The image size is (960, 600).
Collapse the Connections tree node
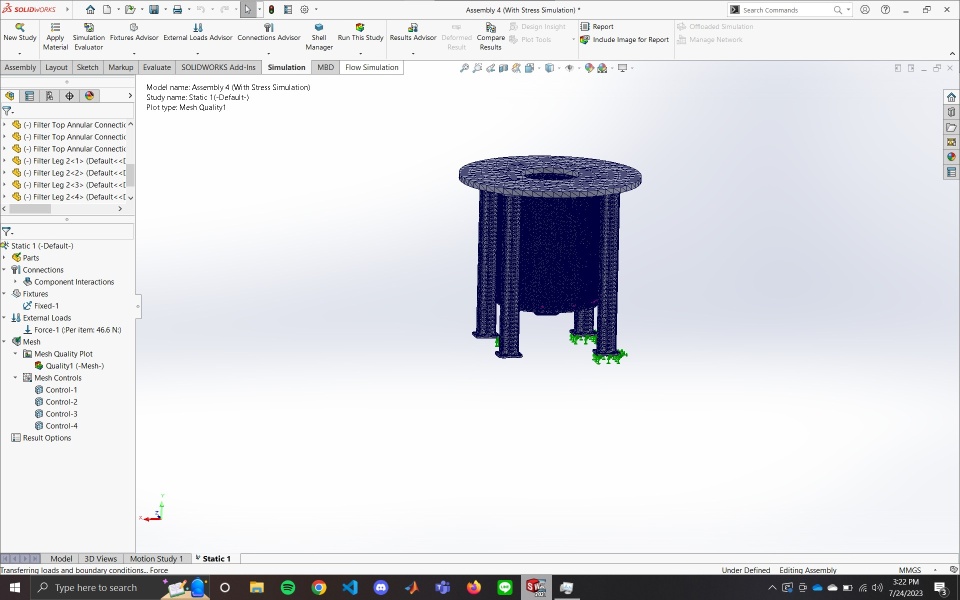click(4, 269)
